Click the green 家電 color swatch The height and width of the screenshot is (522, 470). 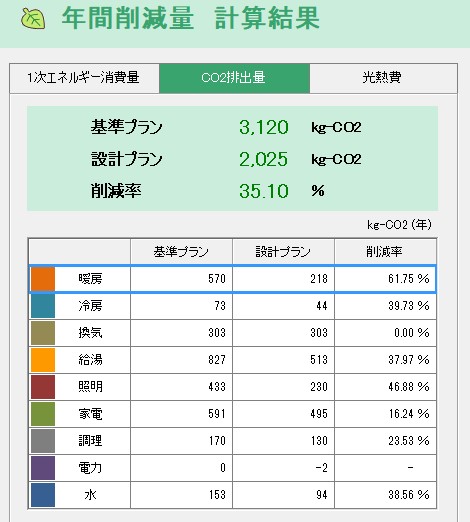click(x=43, y=414)
